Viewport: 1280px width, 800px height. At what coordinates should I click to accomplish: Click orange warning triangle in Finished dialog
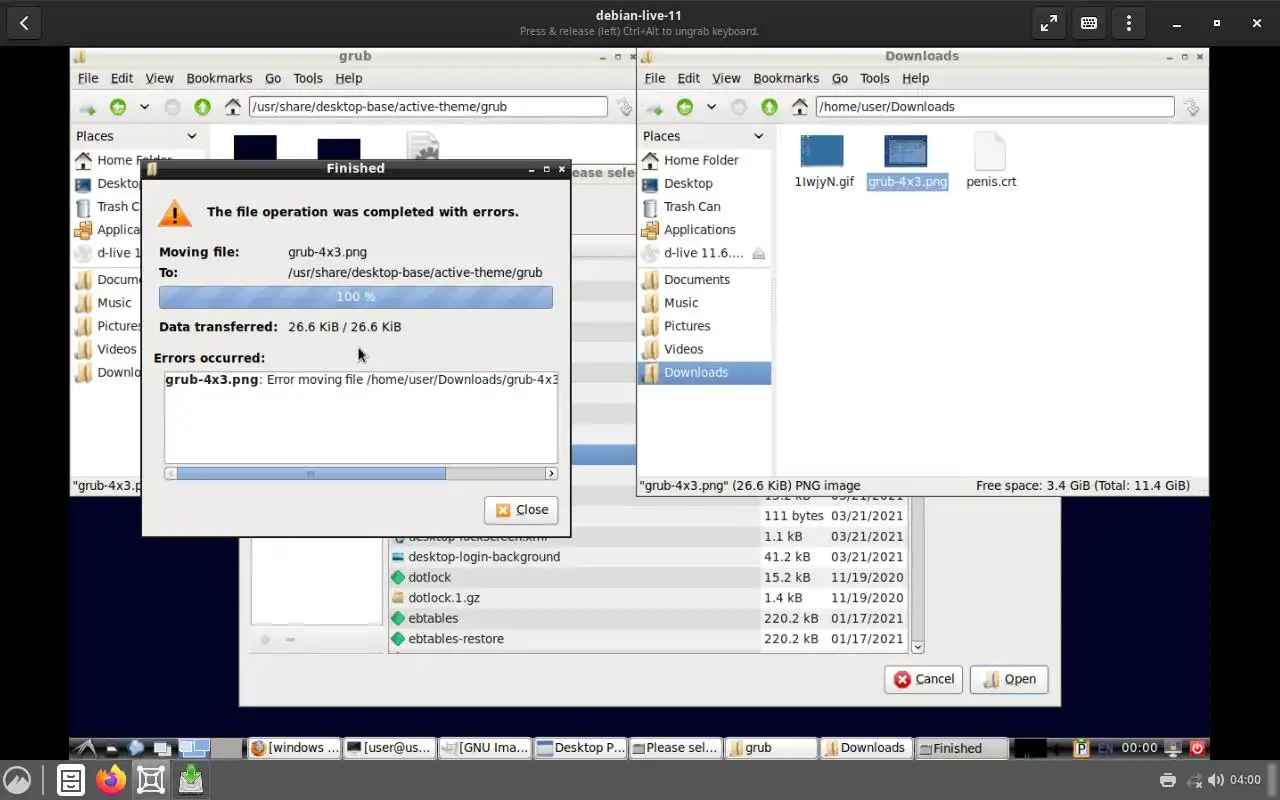tap(175, 212)
